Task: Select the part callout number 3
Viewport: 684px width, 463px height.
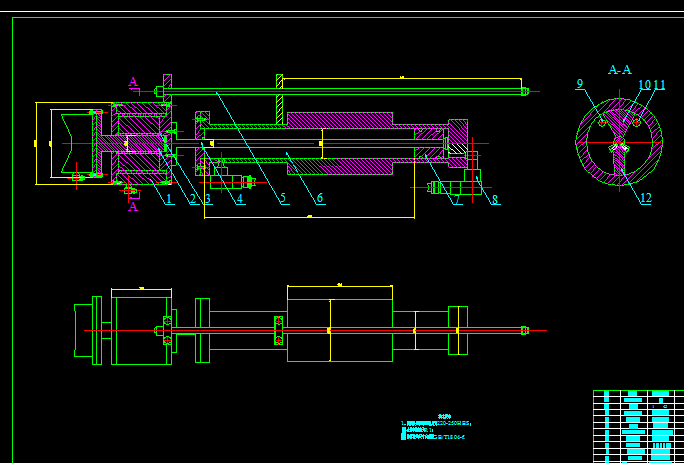Action: tap(208, 199)
